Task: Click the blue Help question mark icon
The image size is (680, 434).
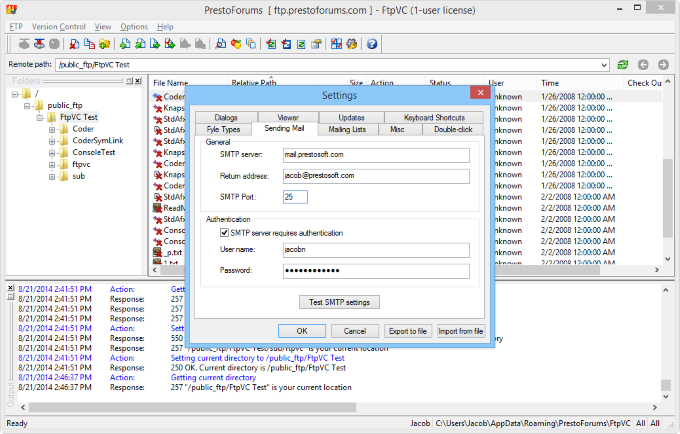Action: pos(372,44)
